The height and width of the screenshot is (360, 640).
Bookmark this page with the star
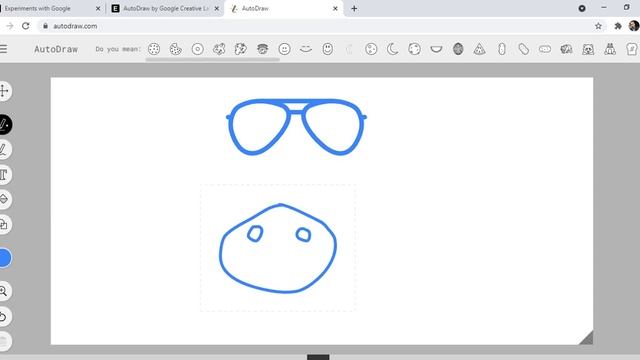coord(598,26)
